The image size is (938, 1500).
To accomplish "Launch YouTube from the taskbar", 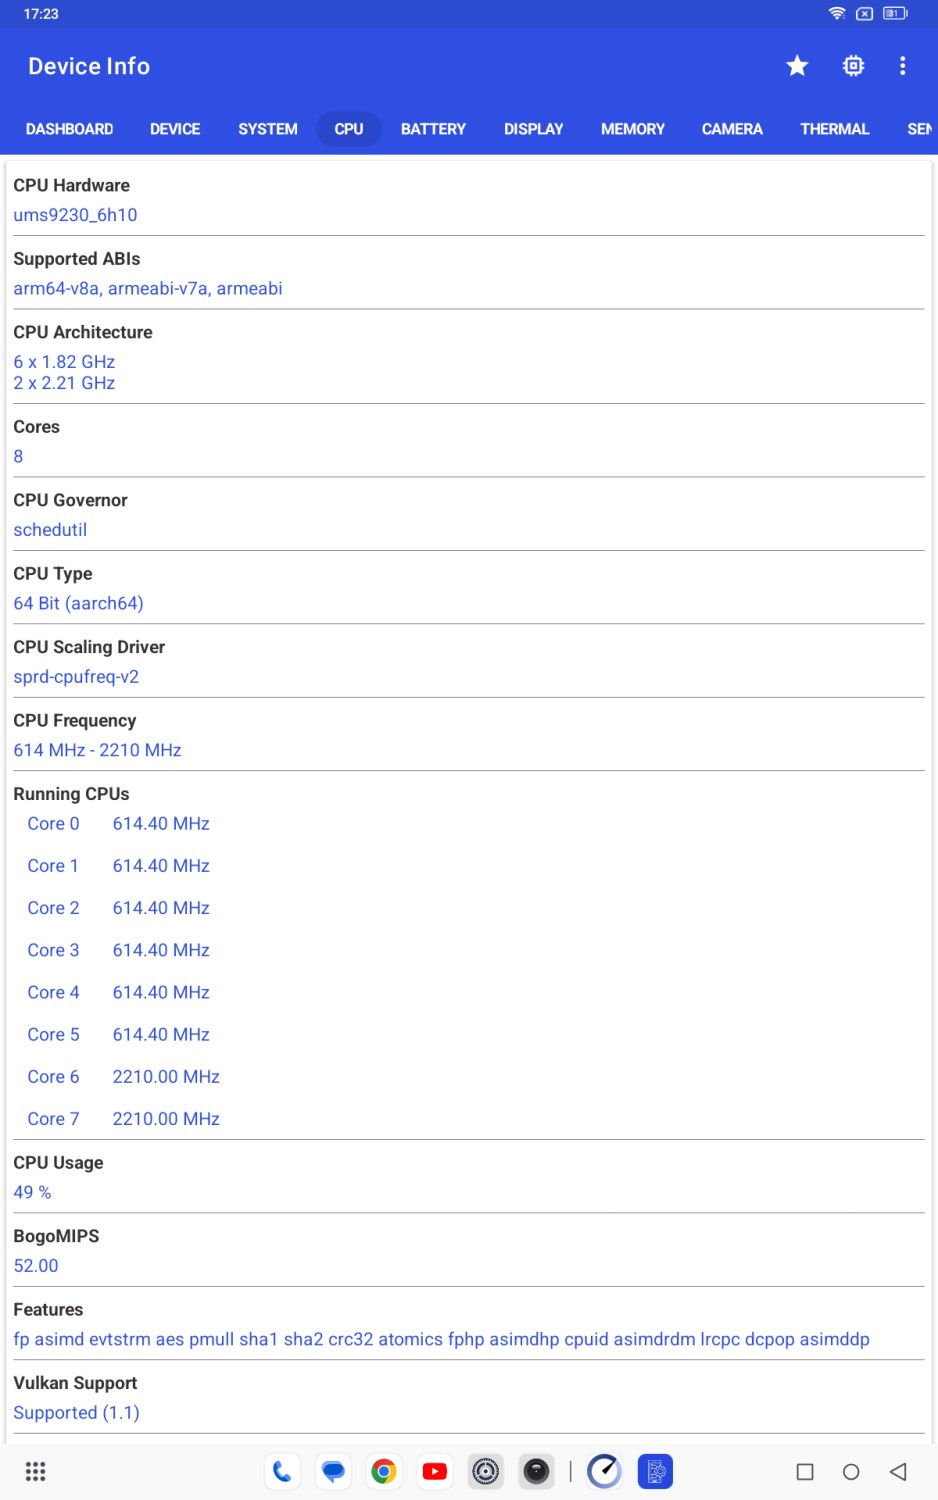I will point(435,1471).
